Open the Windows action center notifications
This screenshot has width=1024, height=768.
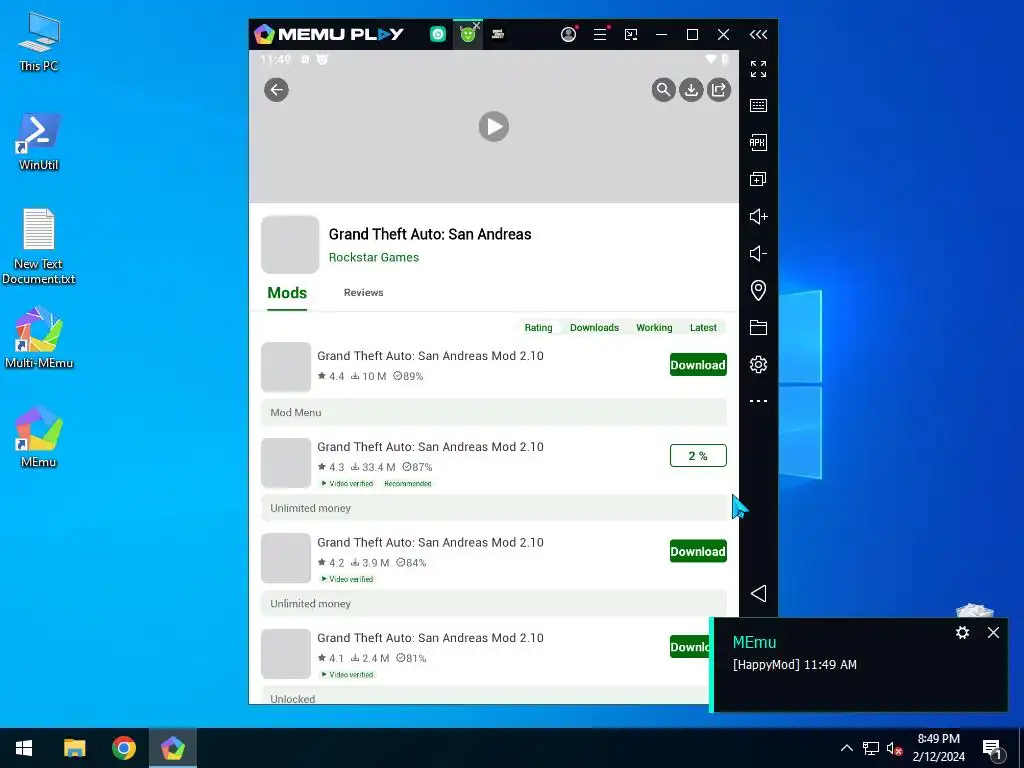point(993,748)
